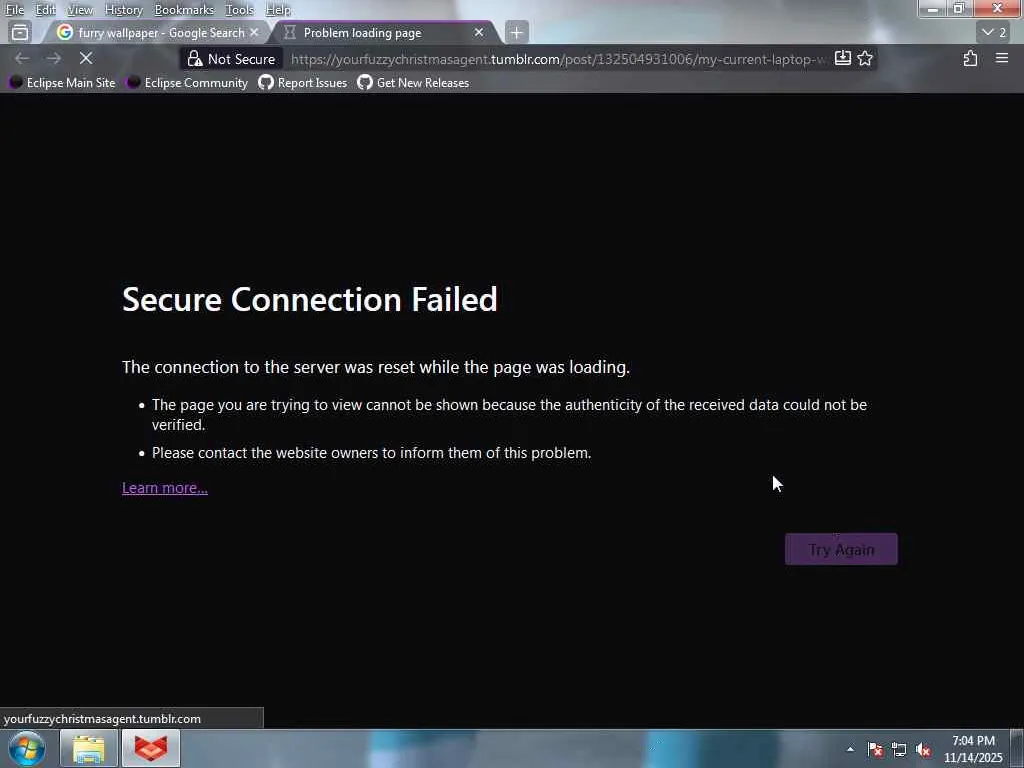Expand the list all tabs chevron
Viewport: 1024px width, 768px height.
pos(994,32)
